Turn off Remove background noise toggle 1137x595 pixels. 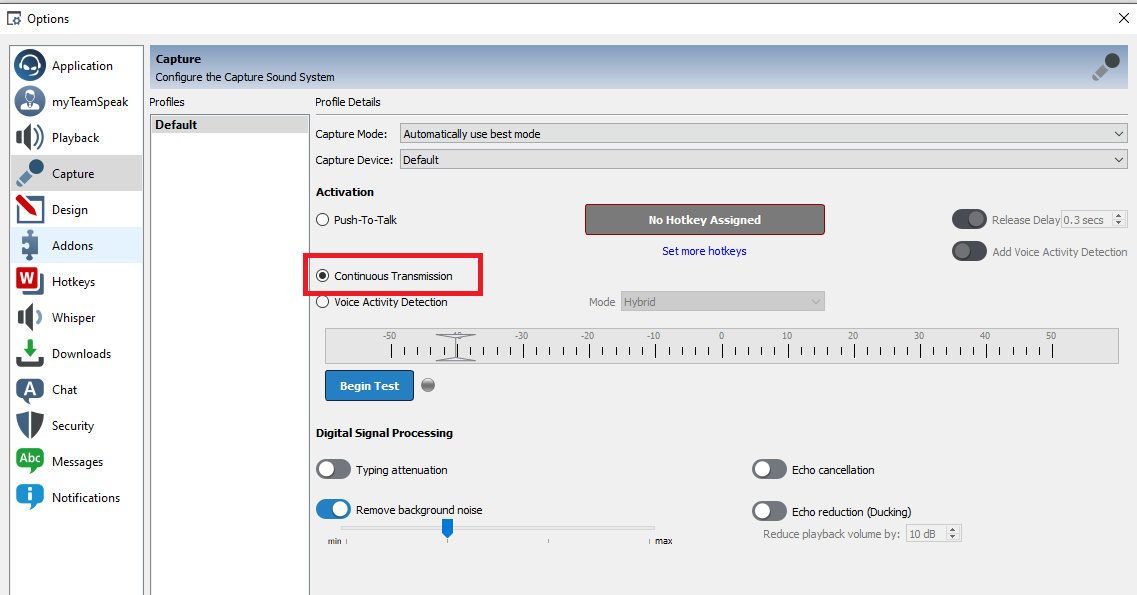point(333,510)
